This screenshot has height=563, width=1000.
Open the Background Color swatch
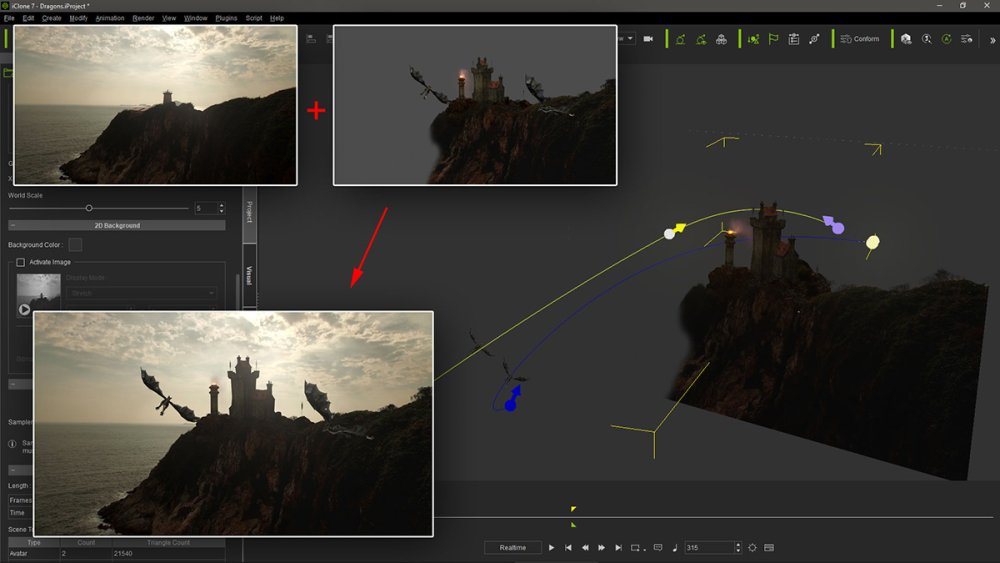(75, 245)
